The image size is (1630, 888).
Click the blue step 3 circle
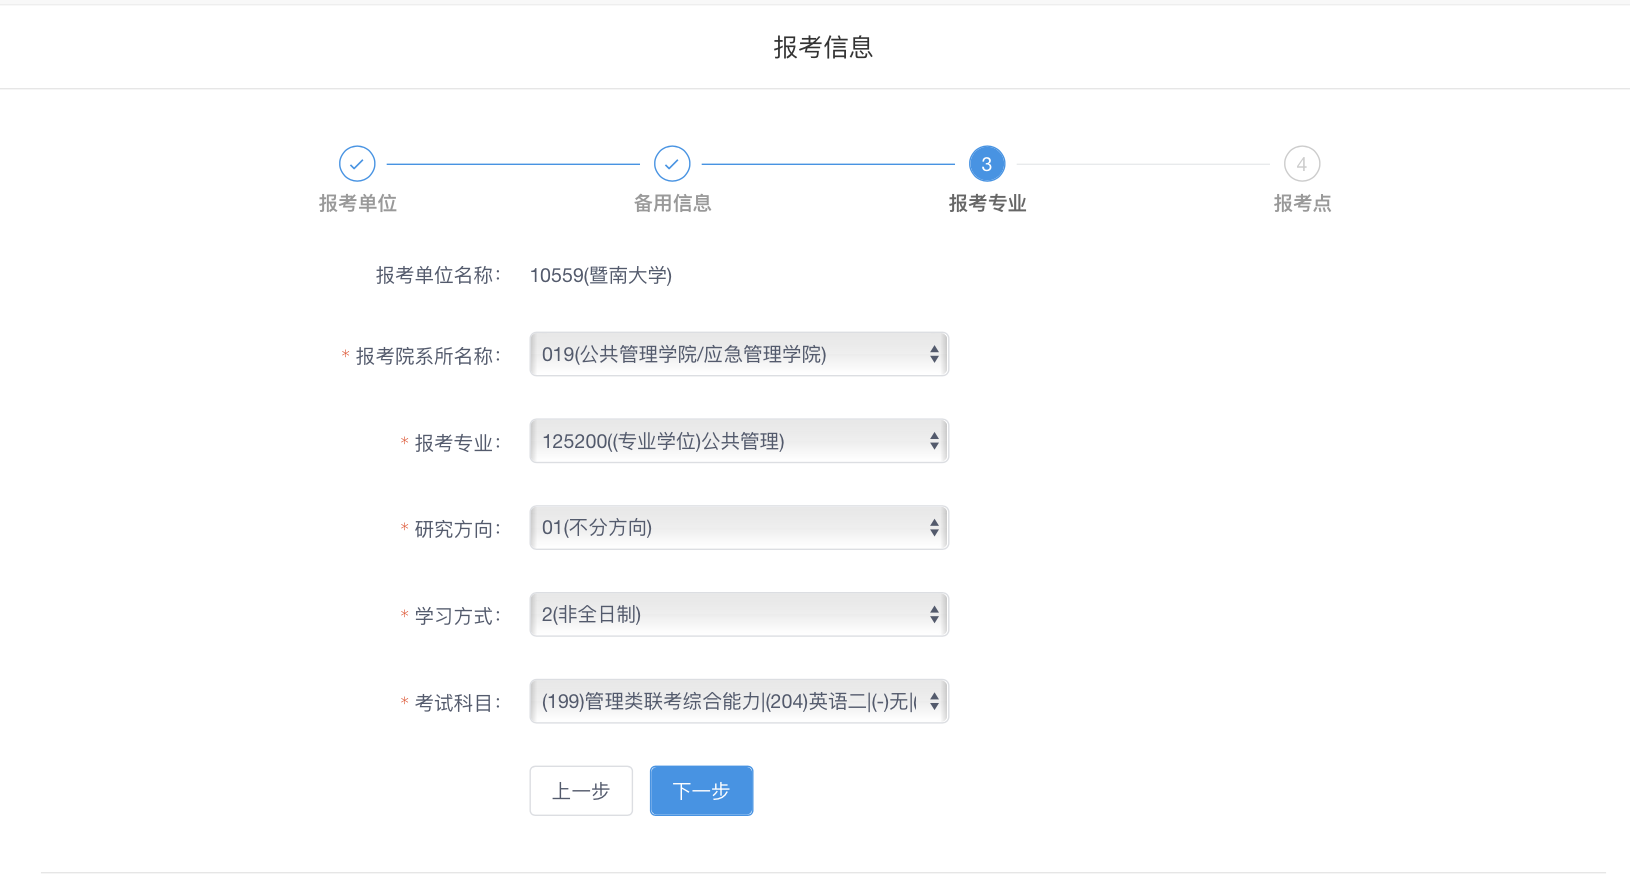[987, 164]
